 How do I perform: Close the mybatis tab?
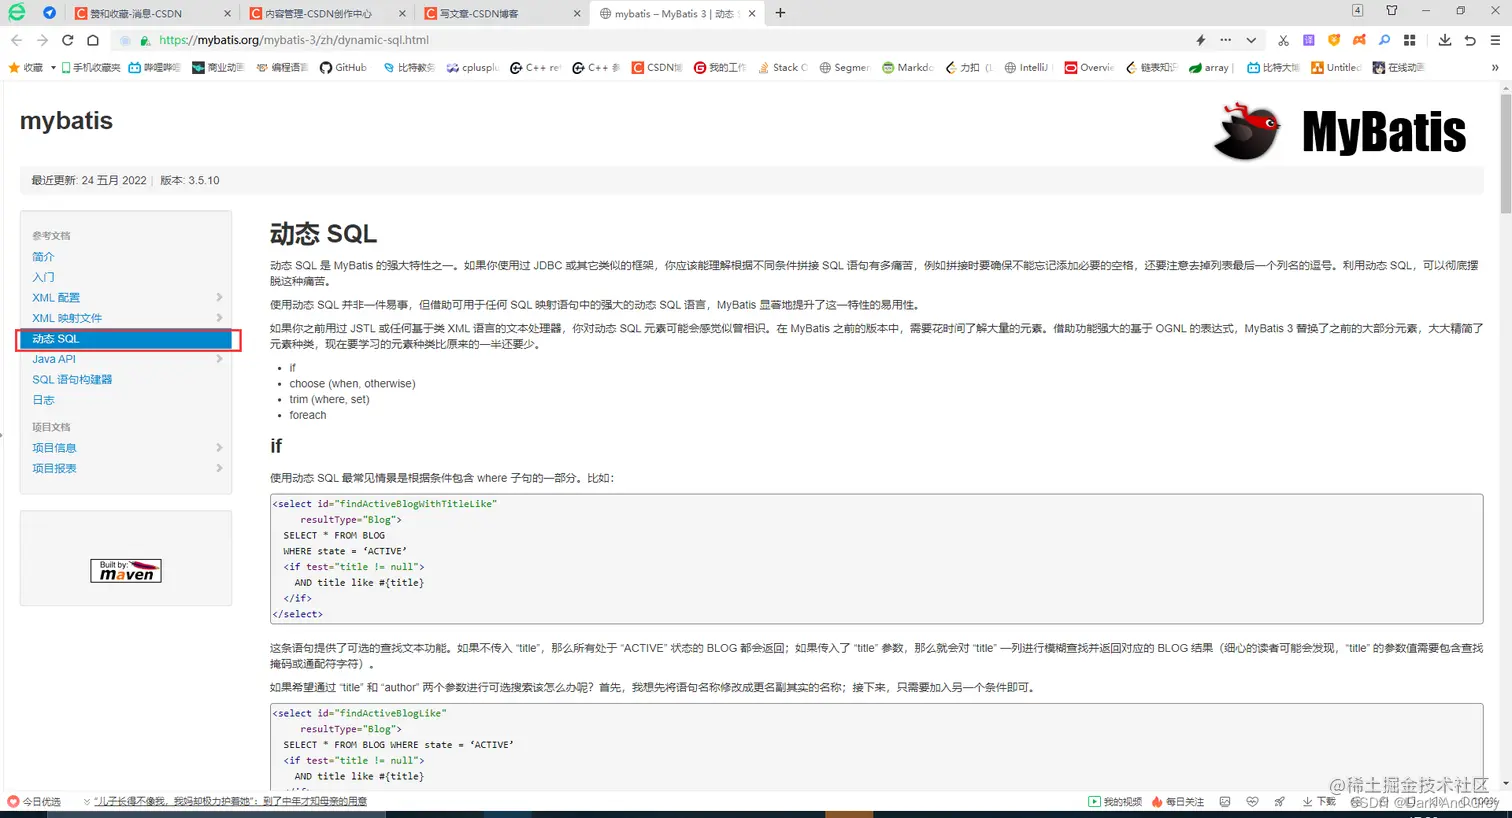[752, 13]
